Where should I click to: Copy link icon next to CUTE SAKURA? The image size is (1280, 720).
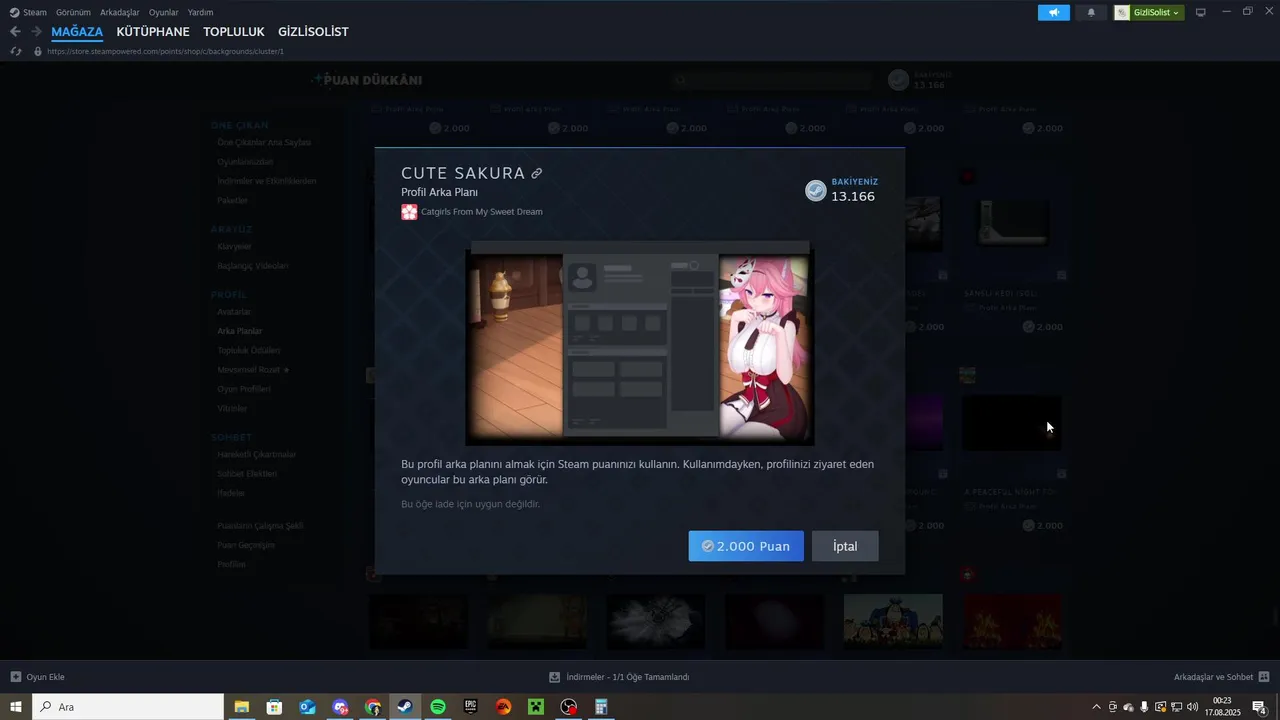click(537, 173)
